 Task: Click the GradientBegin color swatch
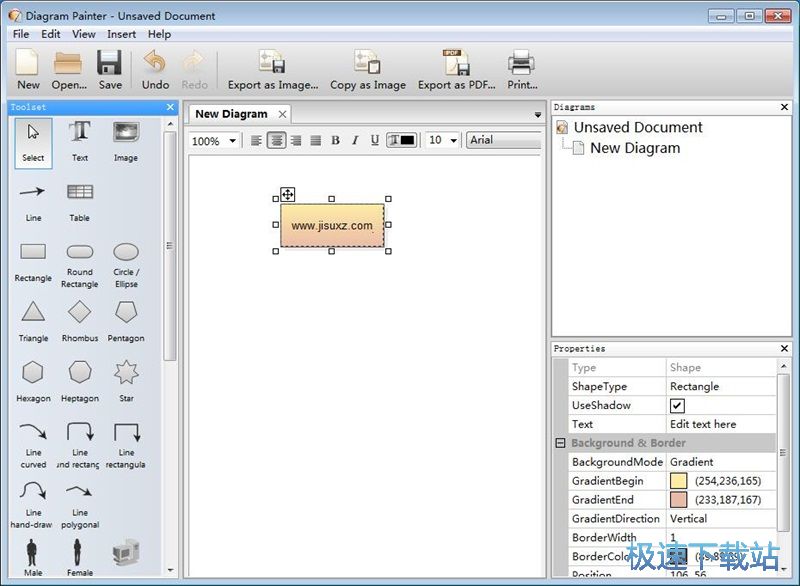click(x=678, y=481)
